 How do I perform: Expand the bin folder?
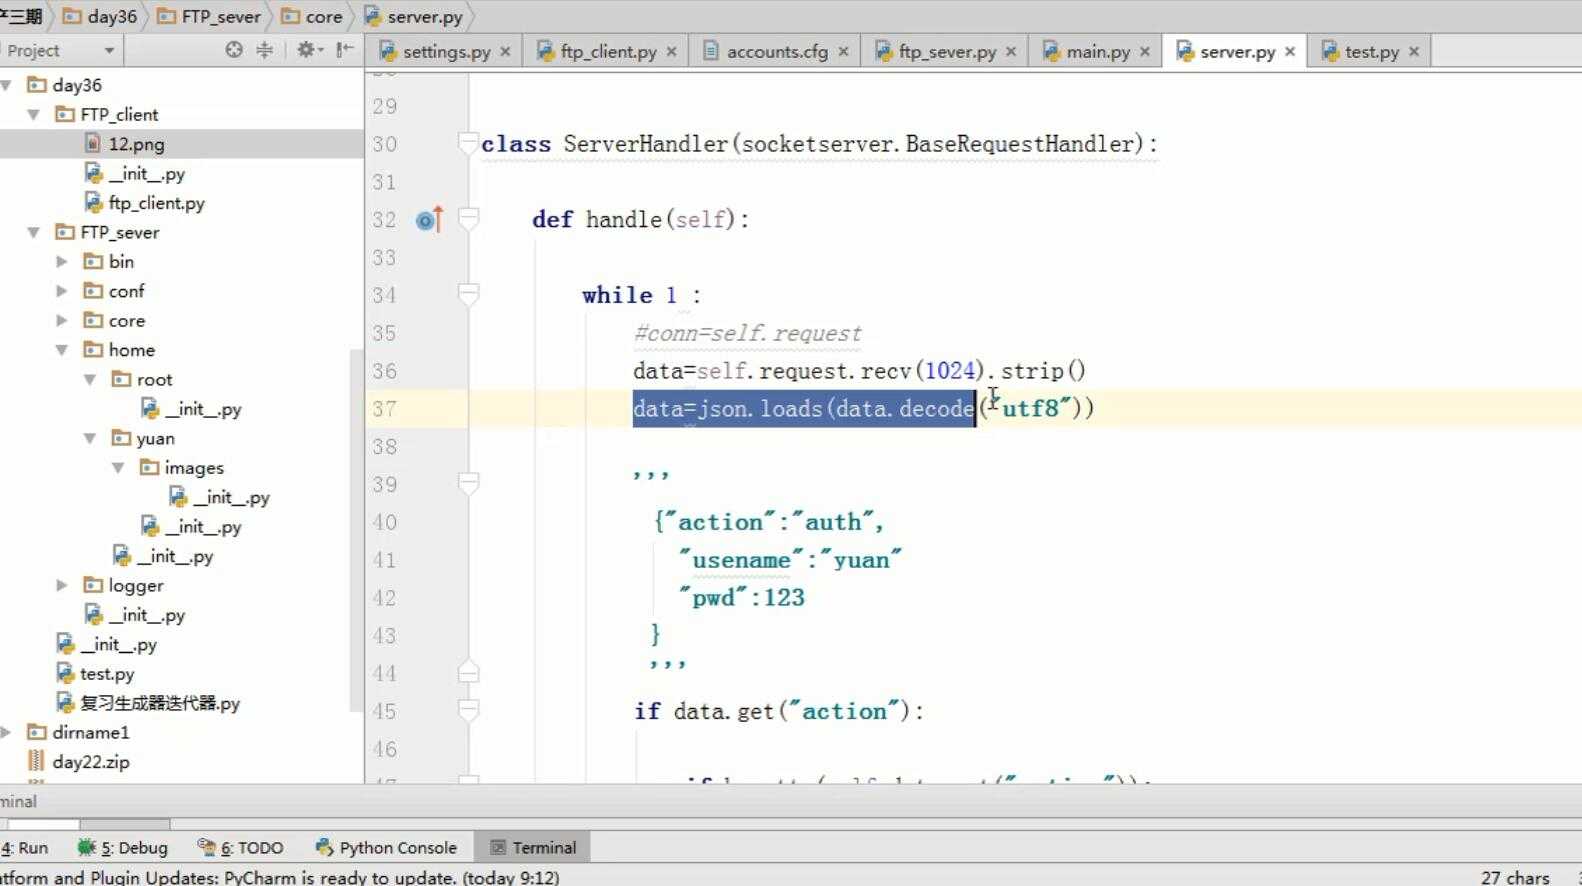click(62, 261)
